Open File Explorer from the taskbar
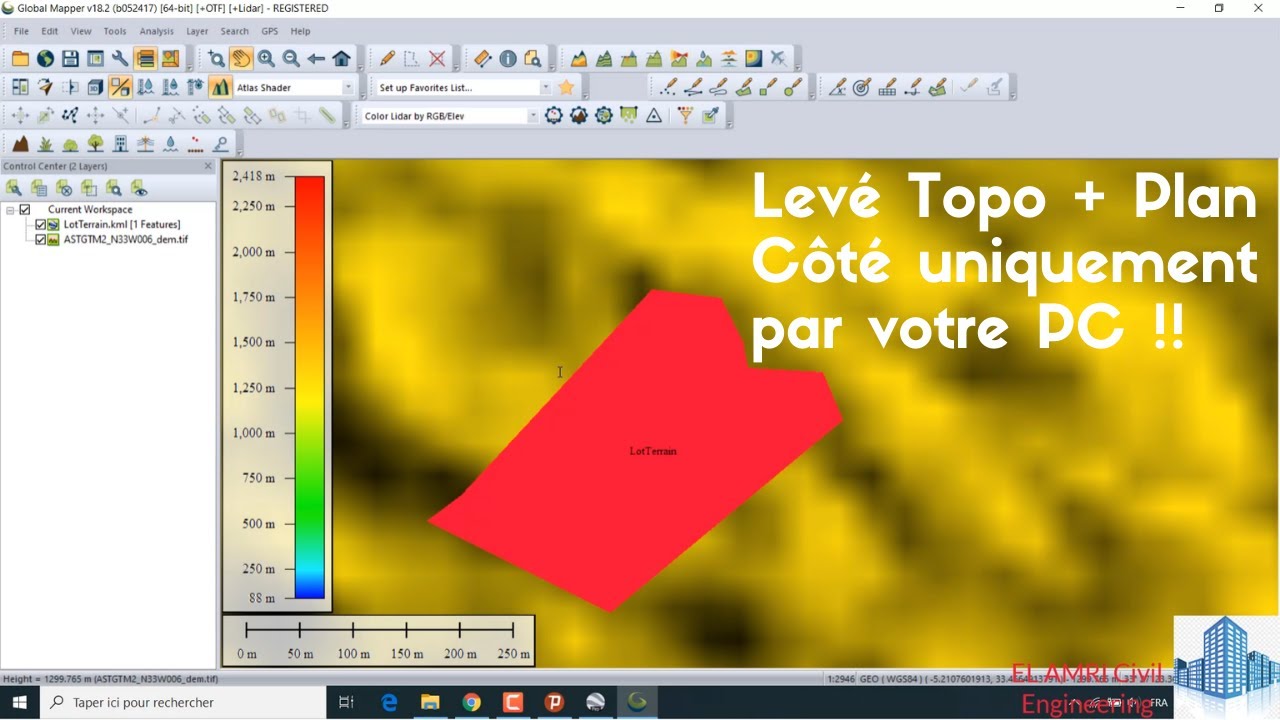Screen dimensions: 1280x720 pyautogui.click(x=430, y=702)
